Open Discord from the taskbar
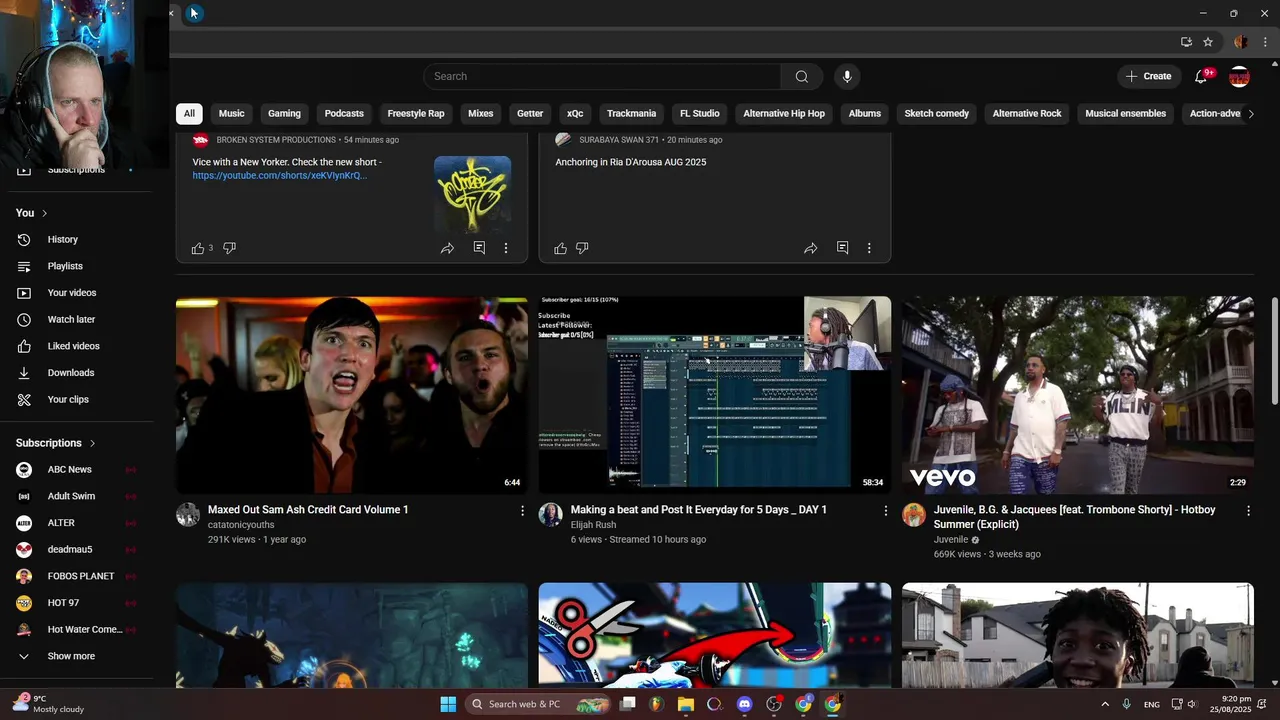The width and height of the screenshot is (1280, 720). click(744, 704)
